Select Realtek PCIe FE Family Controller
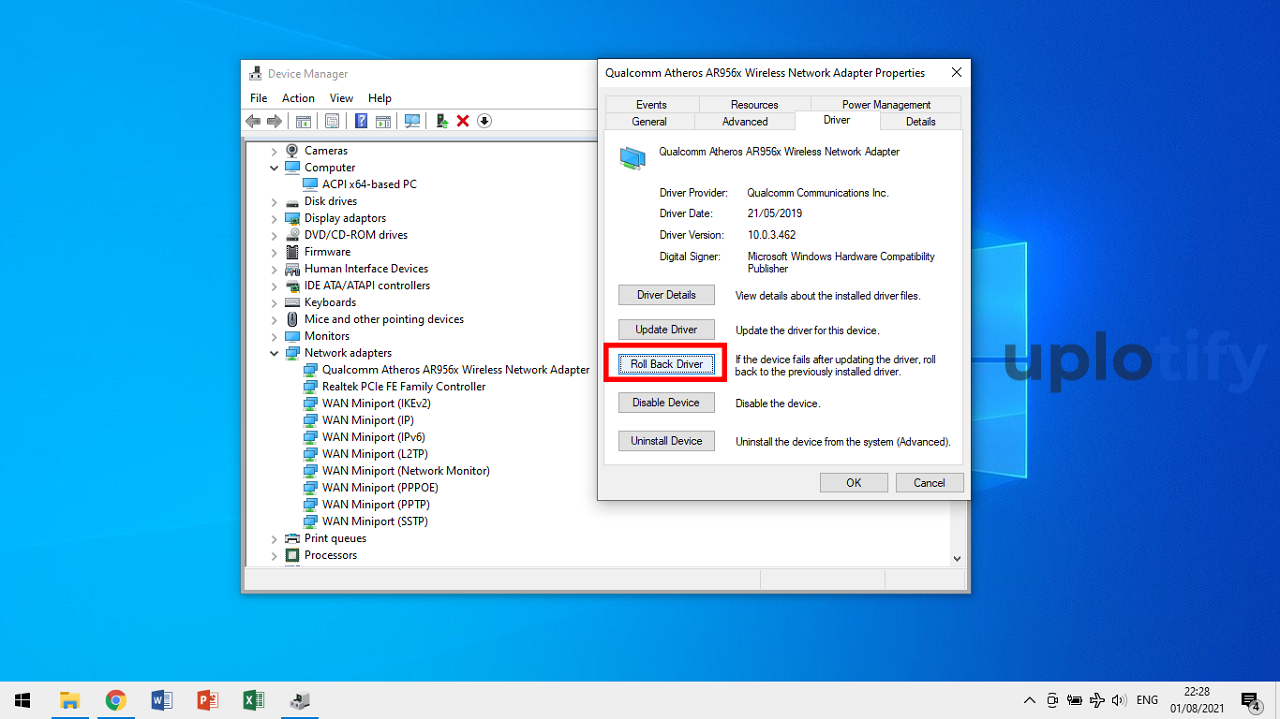The height and width of the screenshot is (719, 1280). (403, 387)
